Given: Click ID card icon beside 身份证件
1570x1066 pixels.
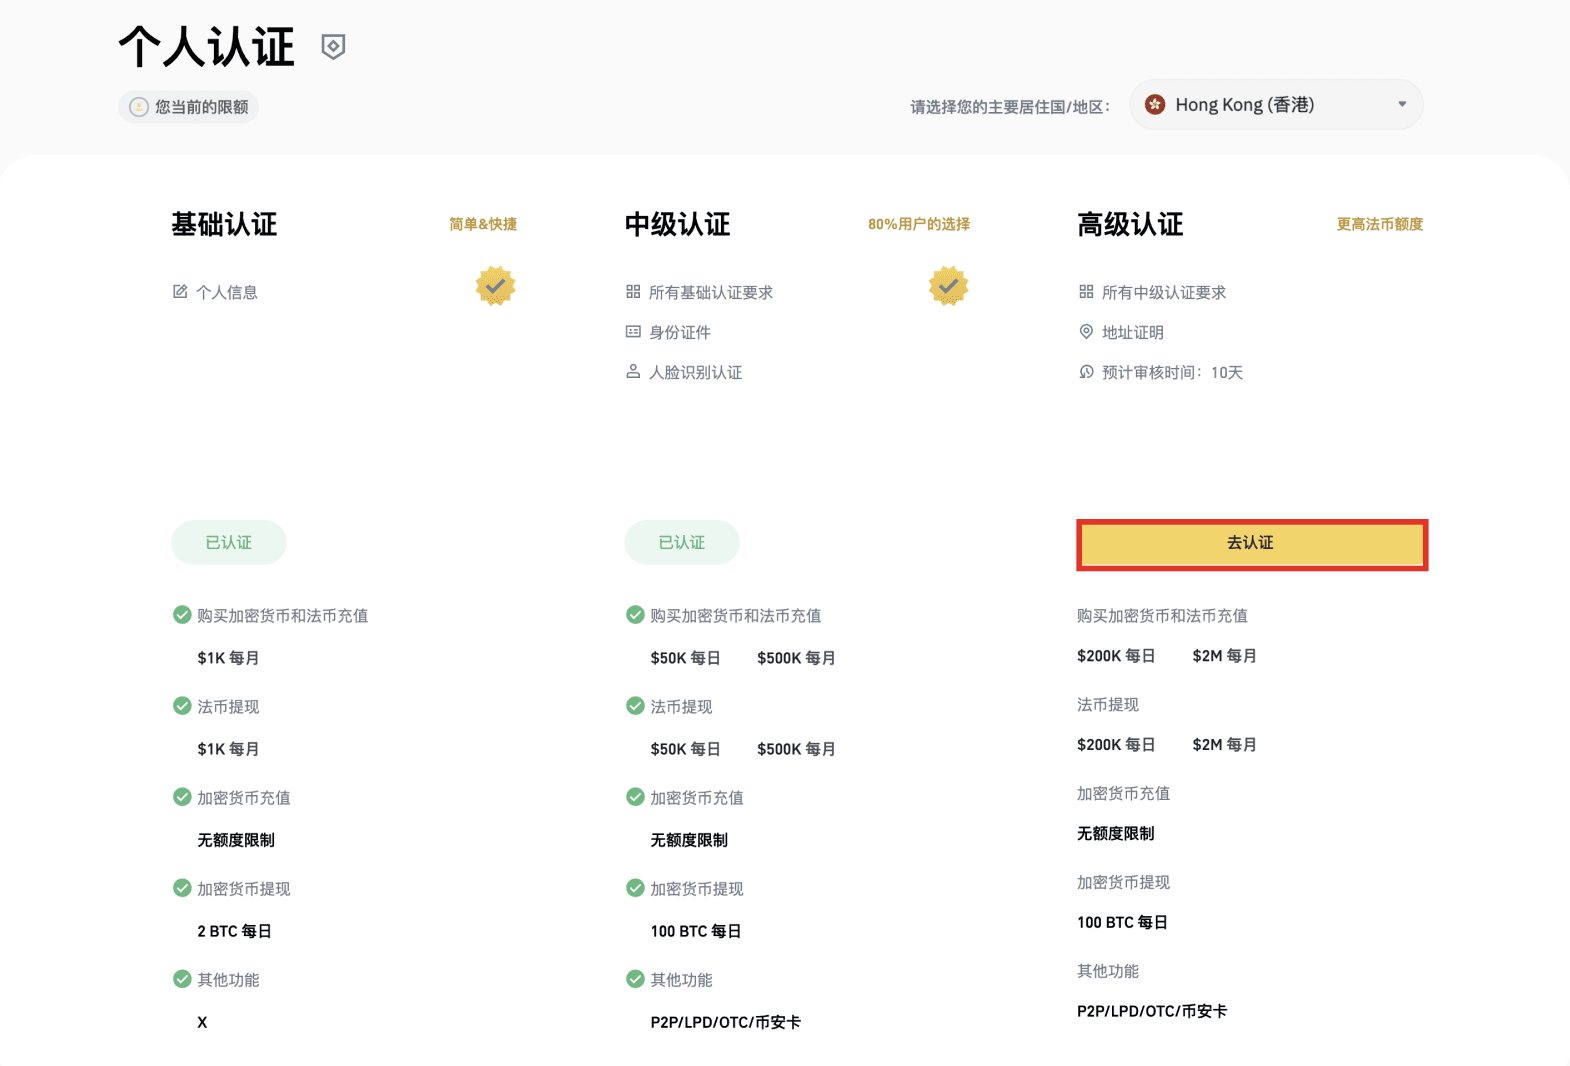Looking at the screenshot, I should click(x=633, y=332).
